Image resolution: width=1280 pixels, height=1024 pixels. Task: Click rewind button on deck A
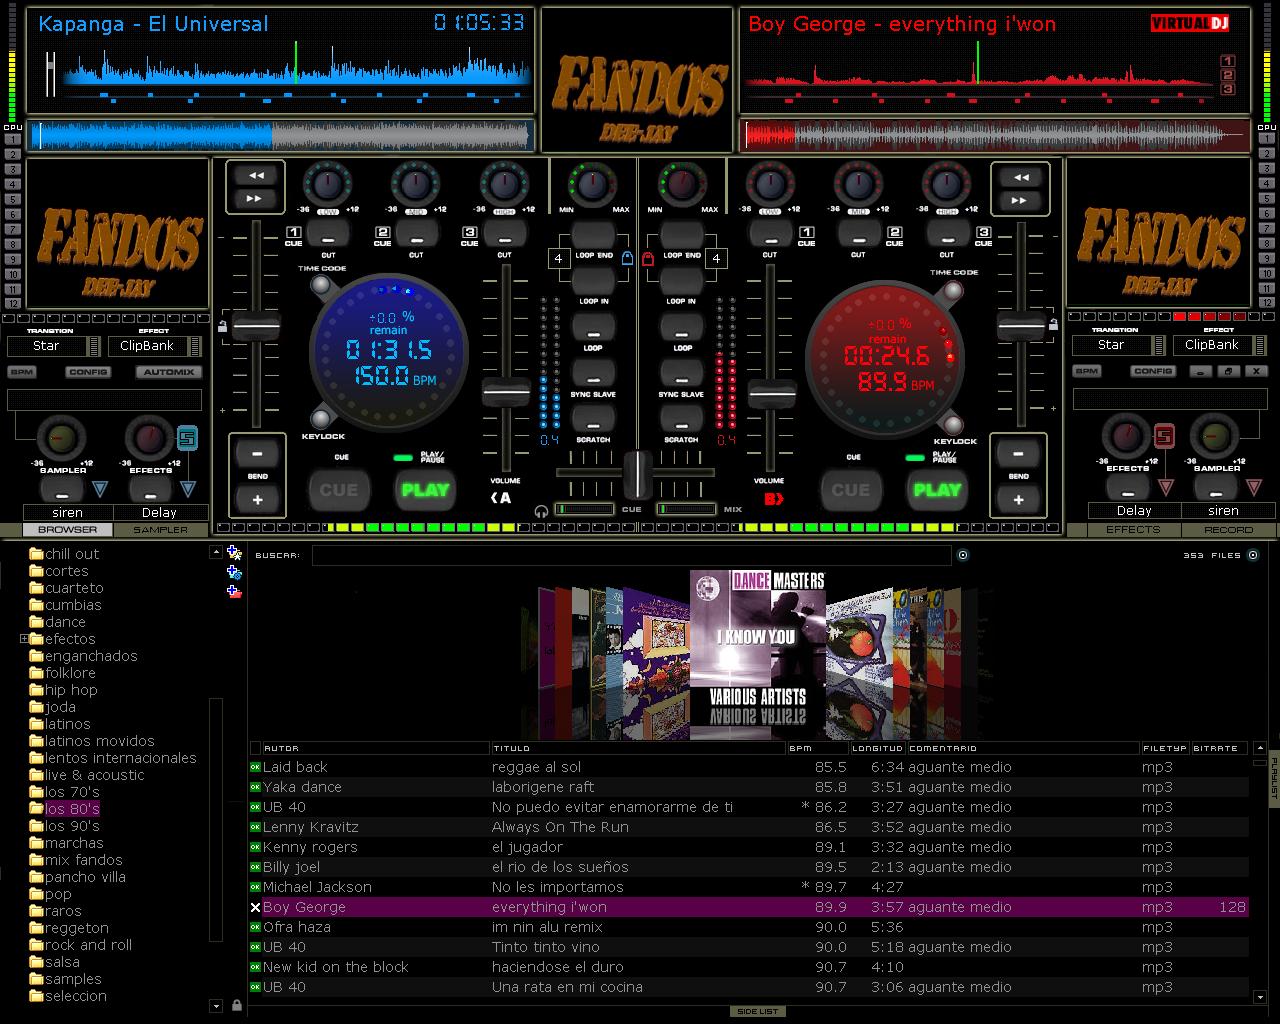coord(256,176)
